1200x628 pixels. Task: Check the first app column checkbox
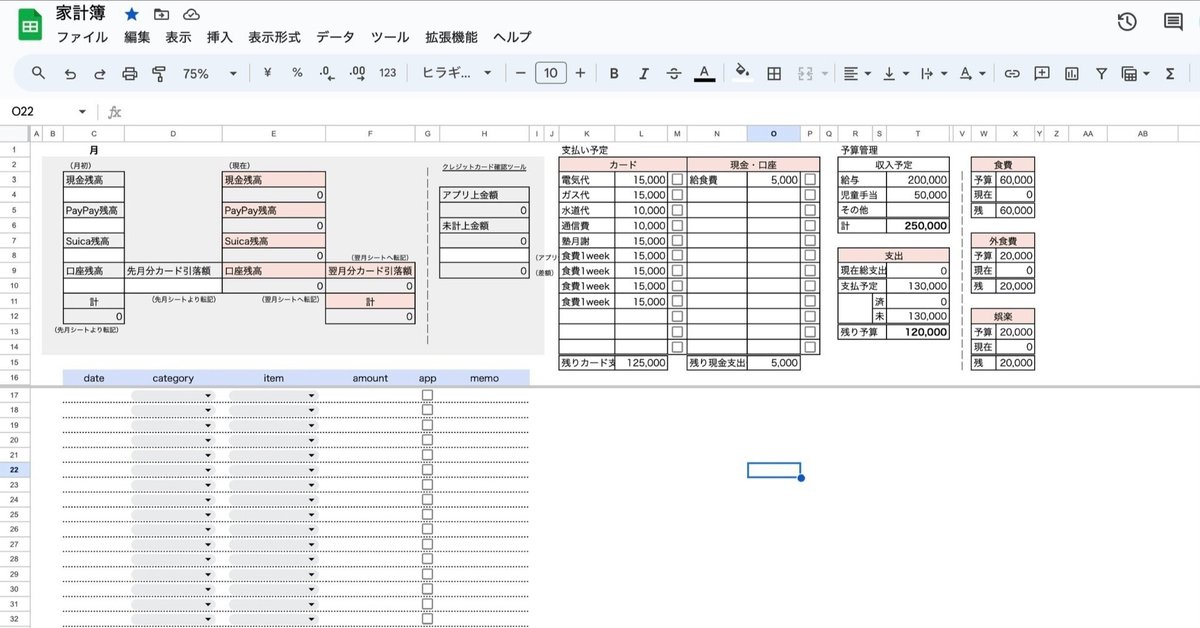pos(427,394)
